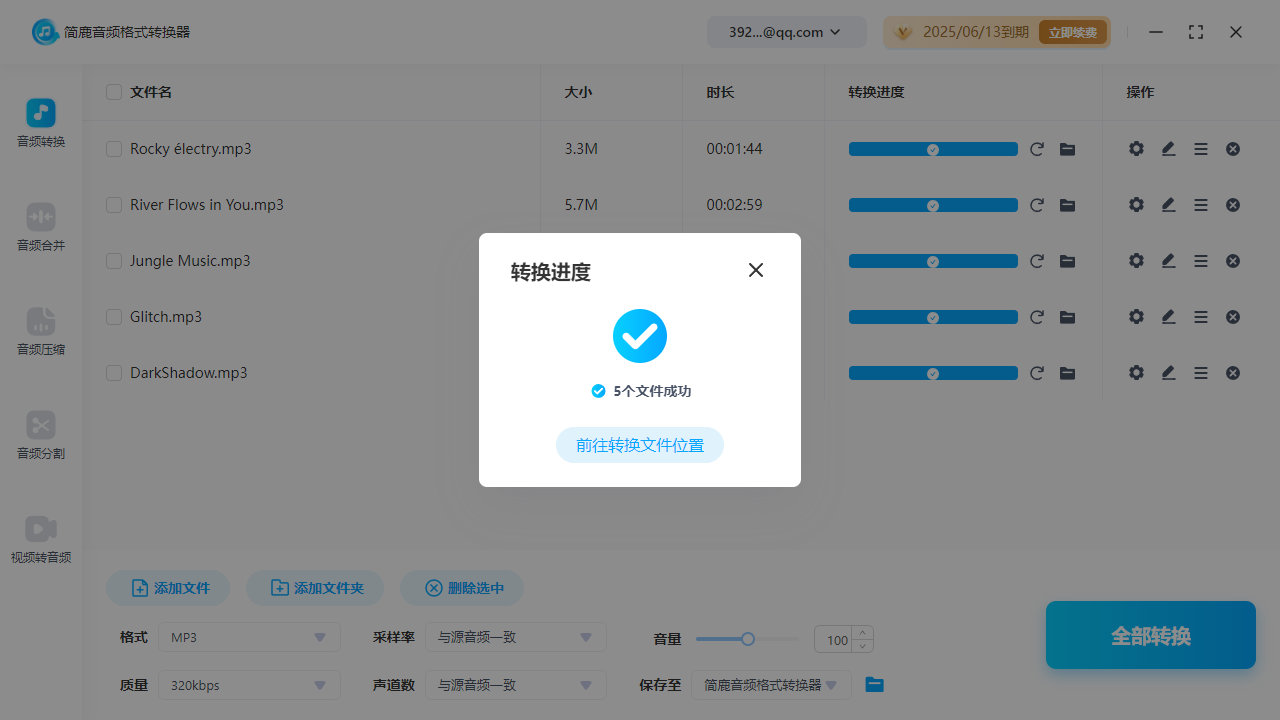Toggle the select-all checkbox beside 文件名
This screenshot has width=1280, height=720.
114,92
